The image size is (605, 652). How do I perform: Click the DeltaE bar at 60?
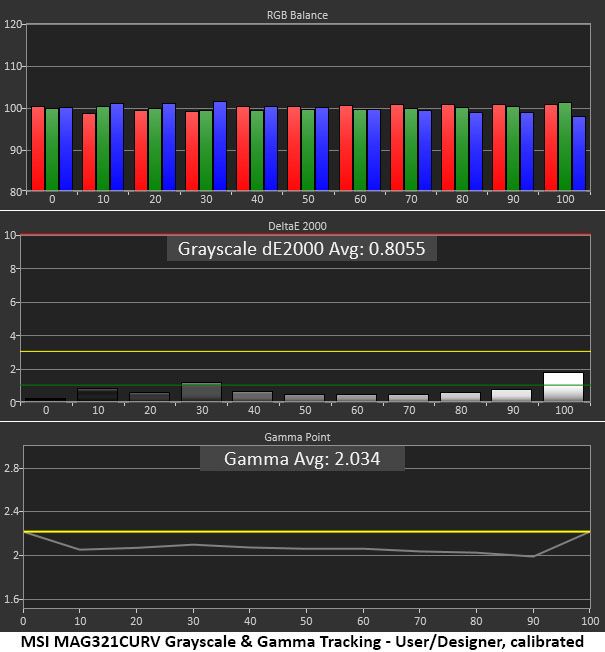pos(357,398)
